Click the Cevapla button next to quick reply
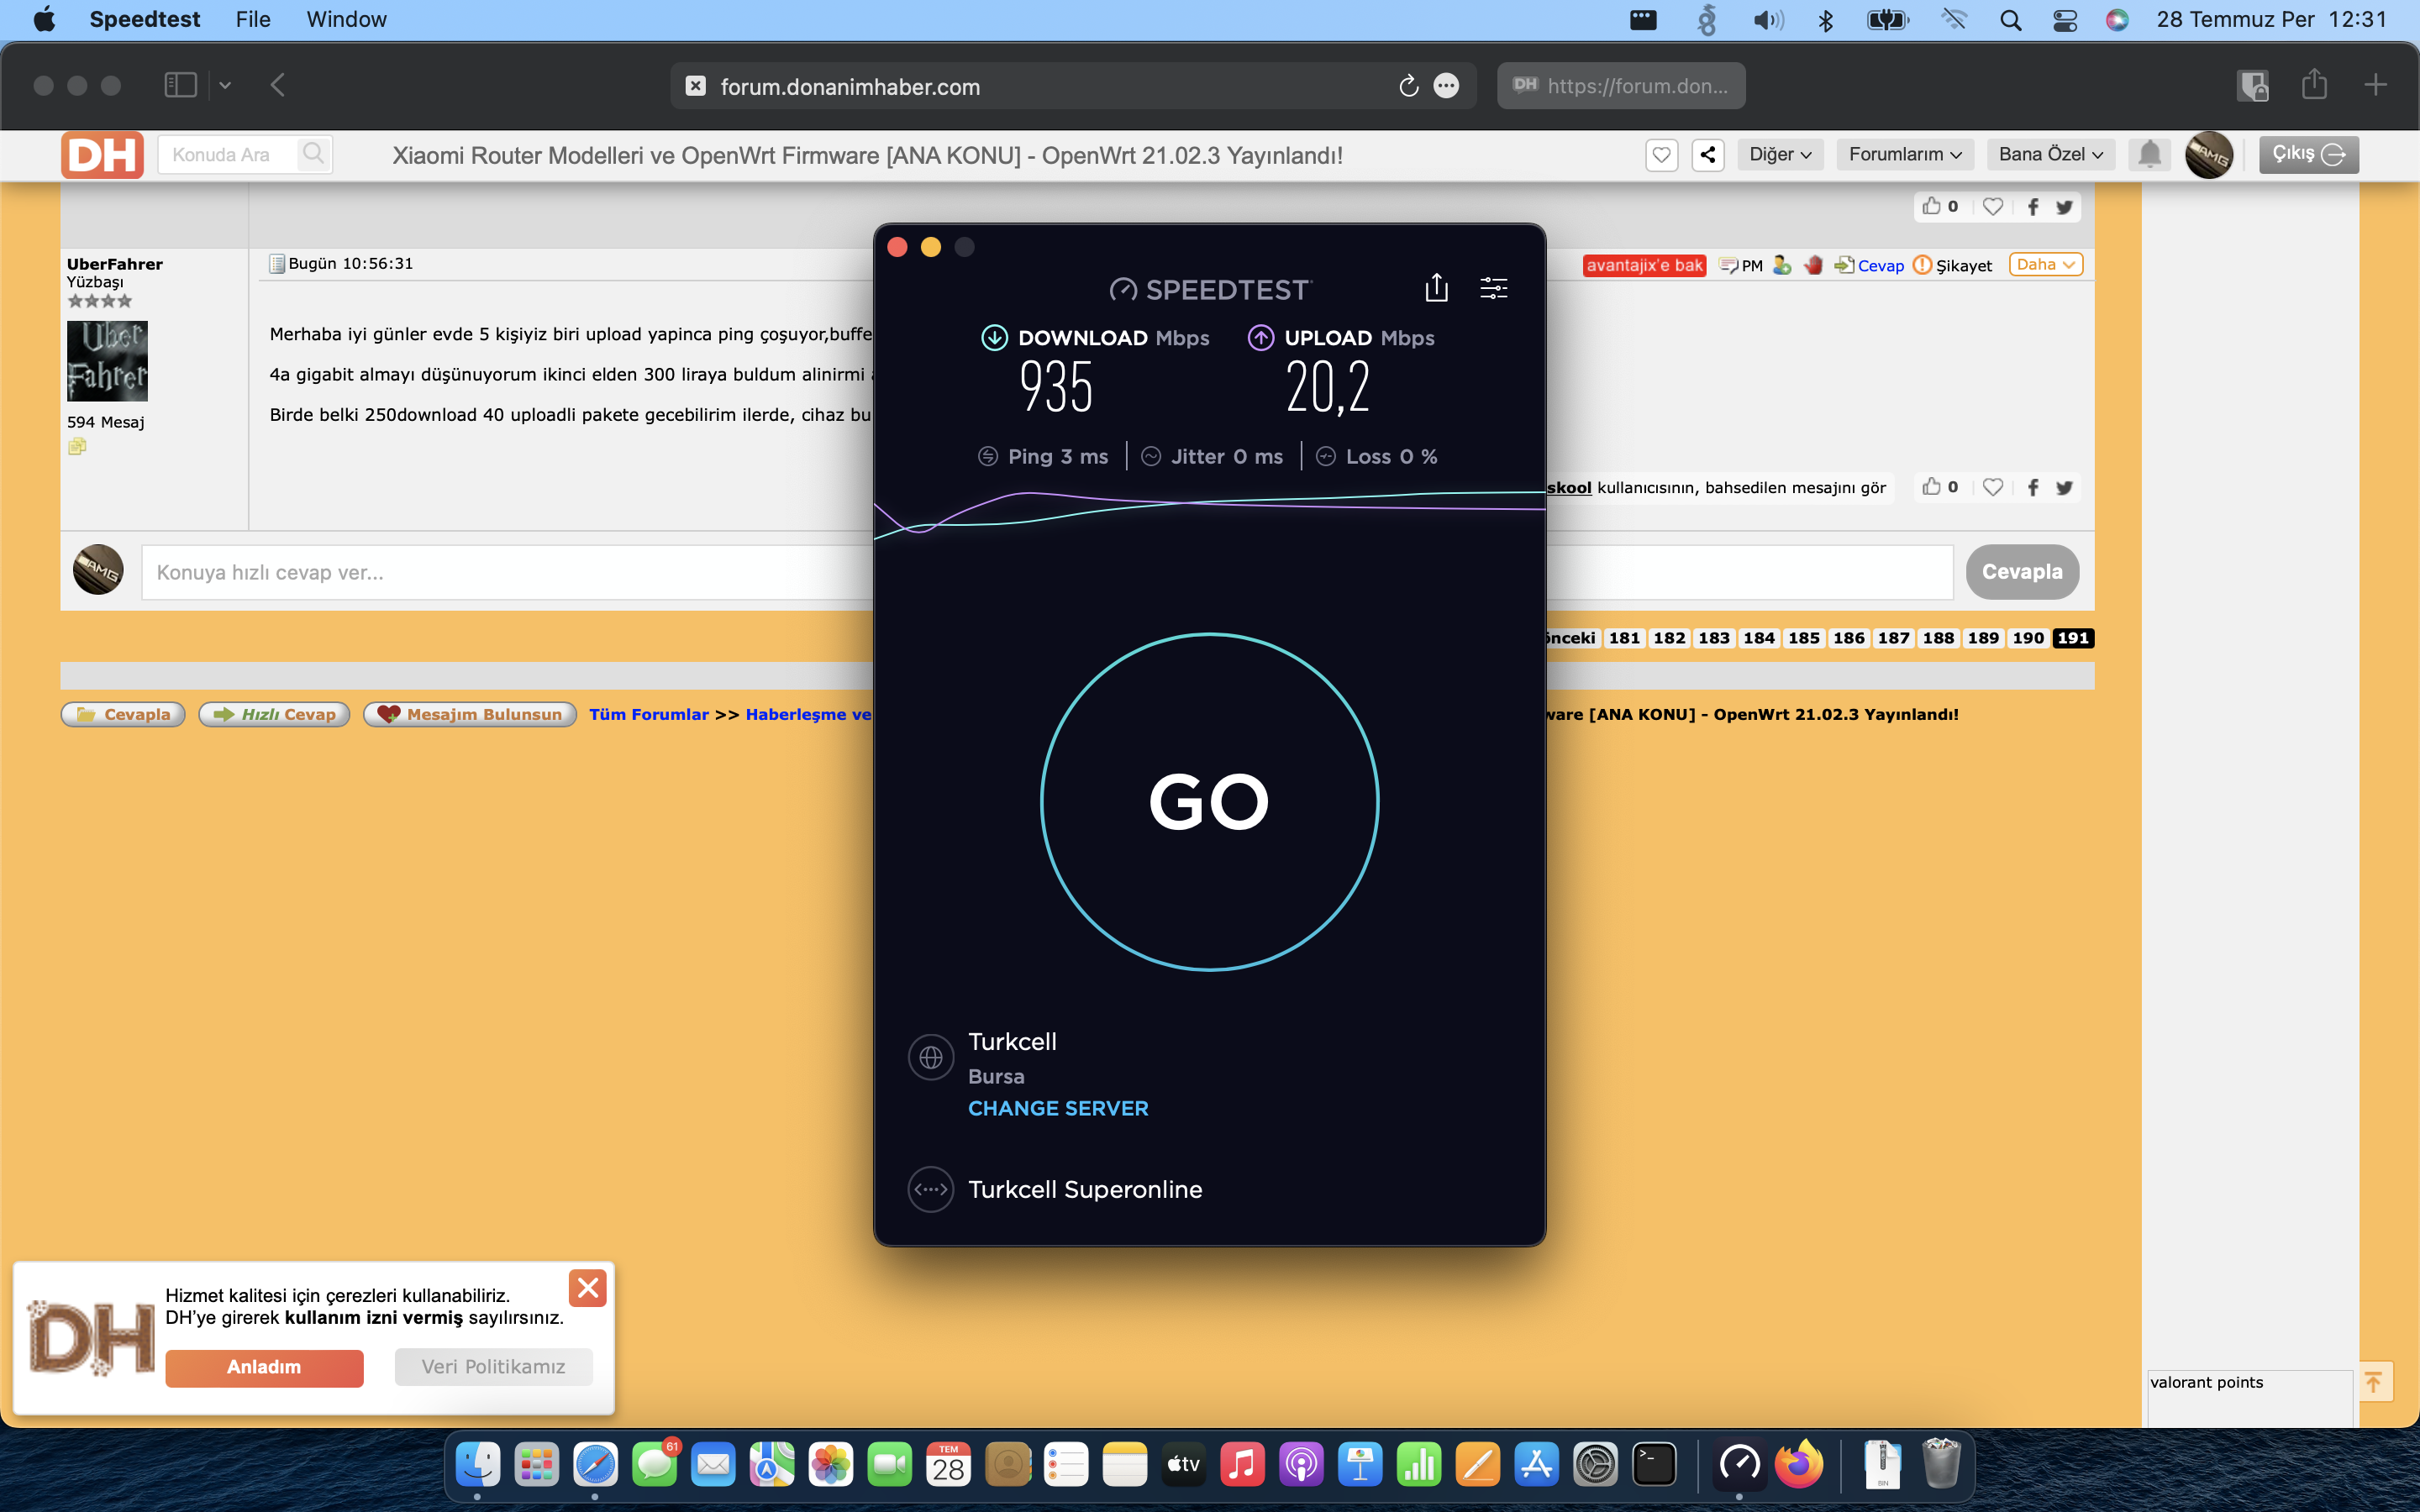The width and height of the screenshot is (2420, 1512). (x=2022, y=572)
